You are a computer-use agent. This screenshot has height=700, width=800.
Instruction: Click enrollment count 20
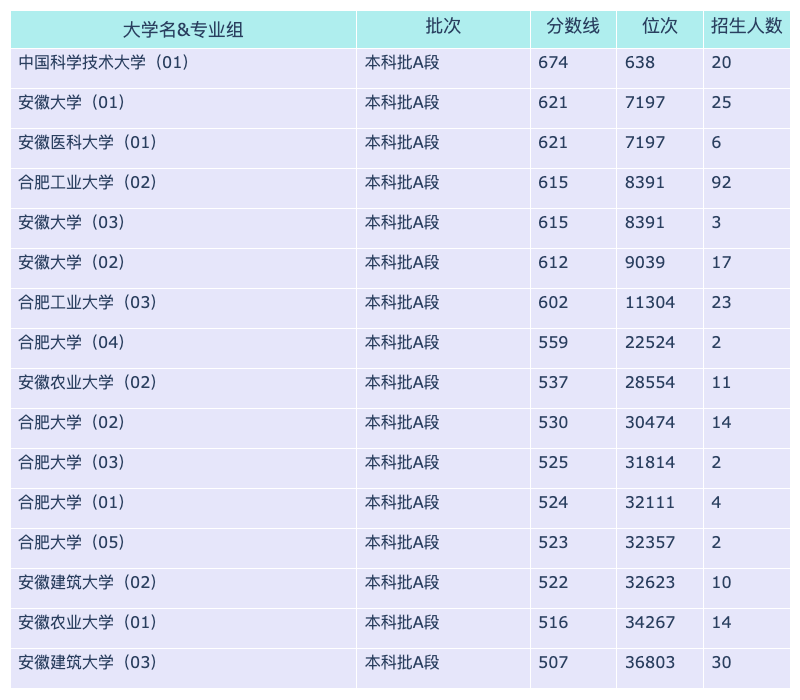pyautogui.click(x=721, y=62)
